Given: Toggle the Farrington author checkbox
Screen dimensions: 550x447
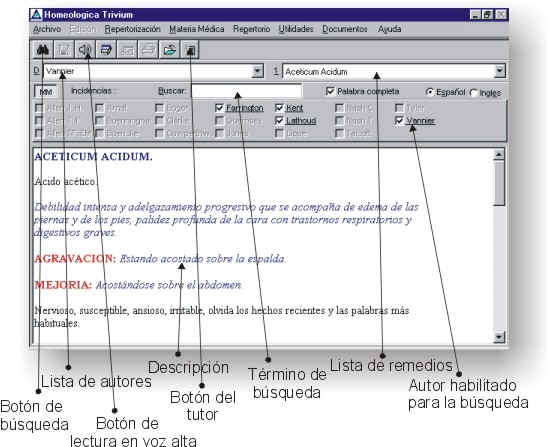Looking at the screenshot, I should (219, 108).
